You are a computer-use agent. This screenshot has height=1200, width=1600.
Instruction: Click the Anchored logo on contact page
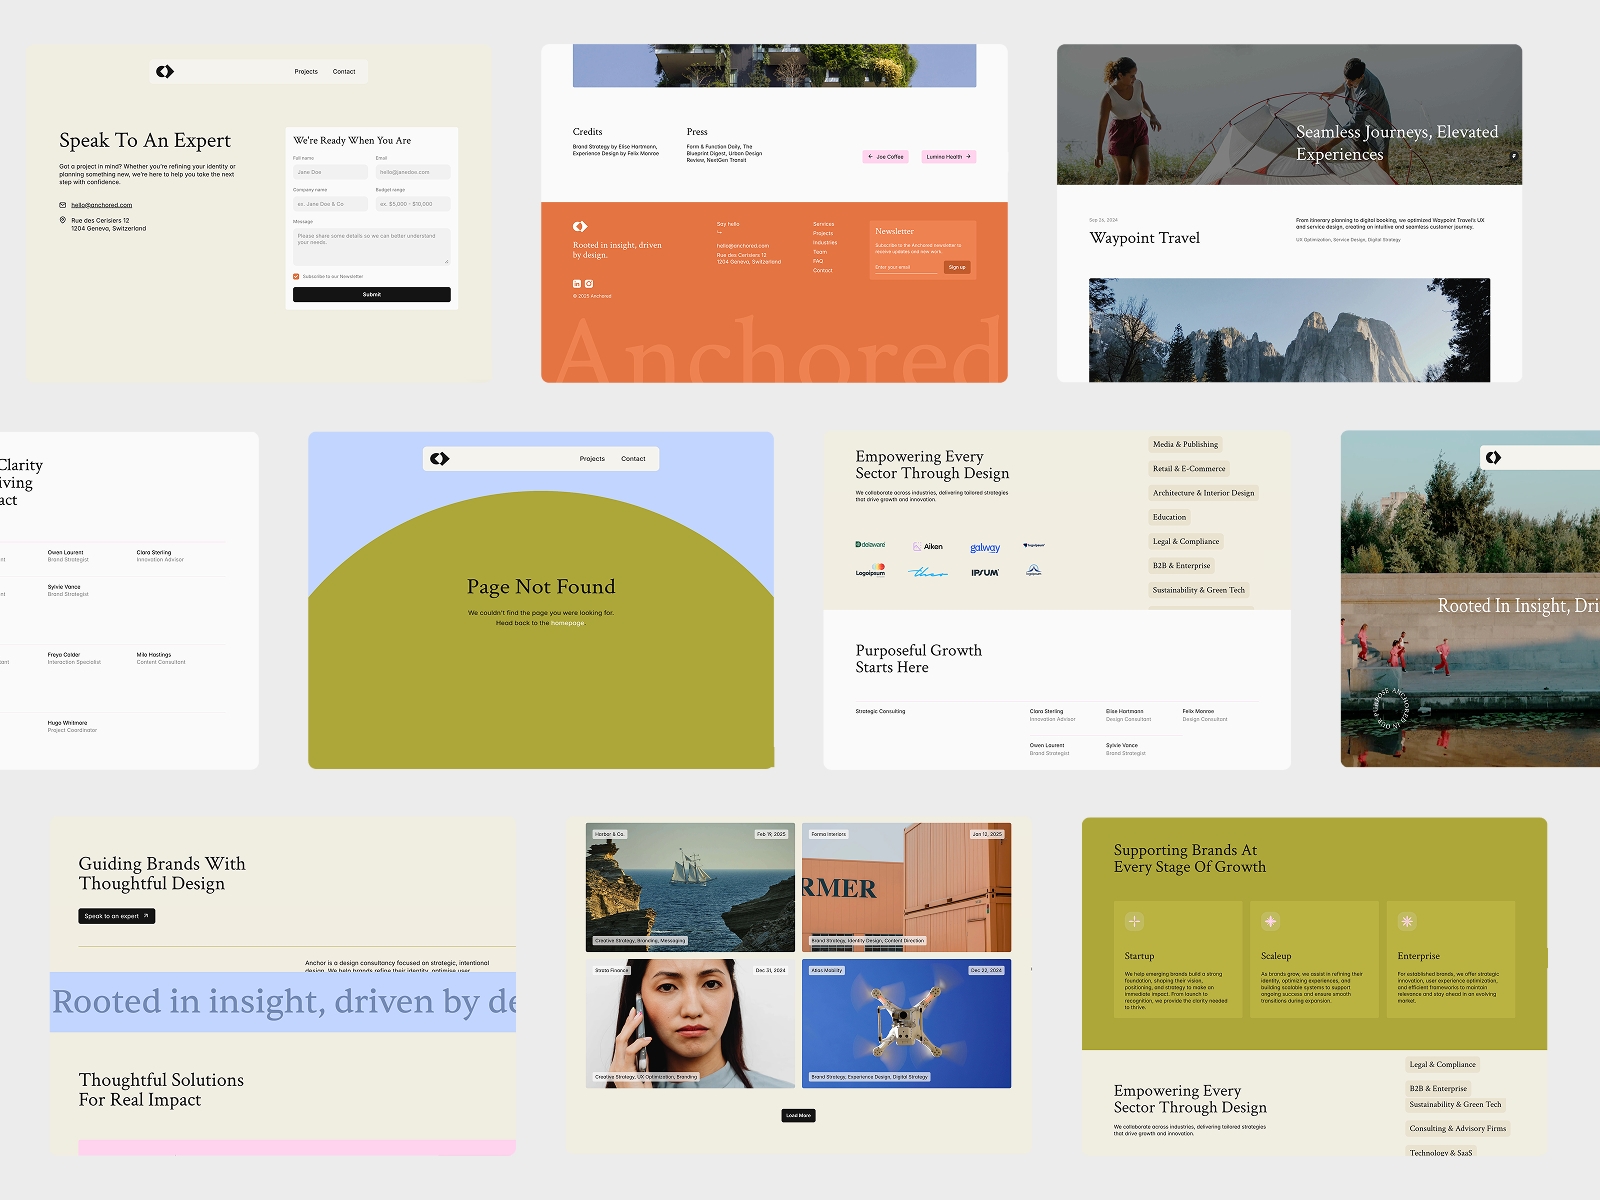[165, 71]
